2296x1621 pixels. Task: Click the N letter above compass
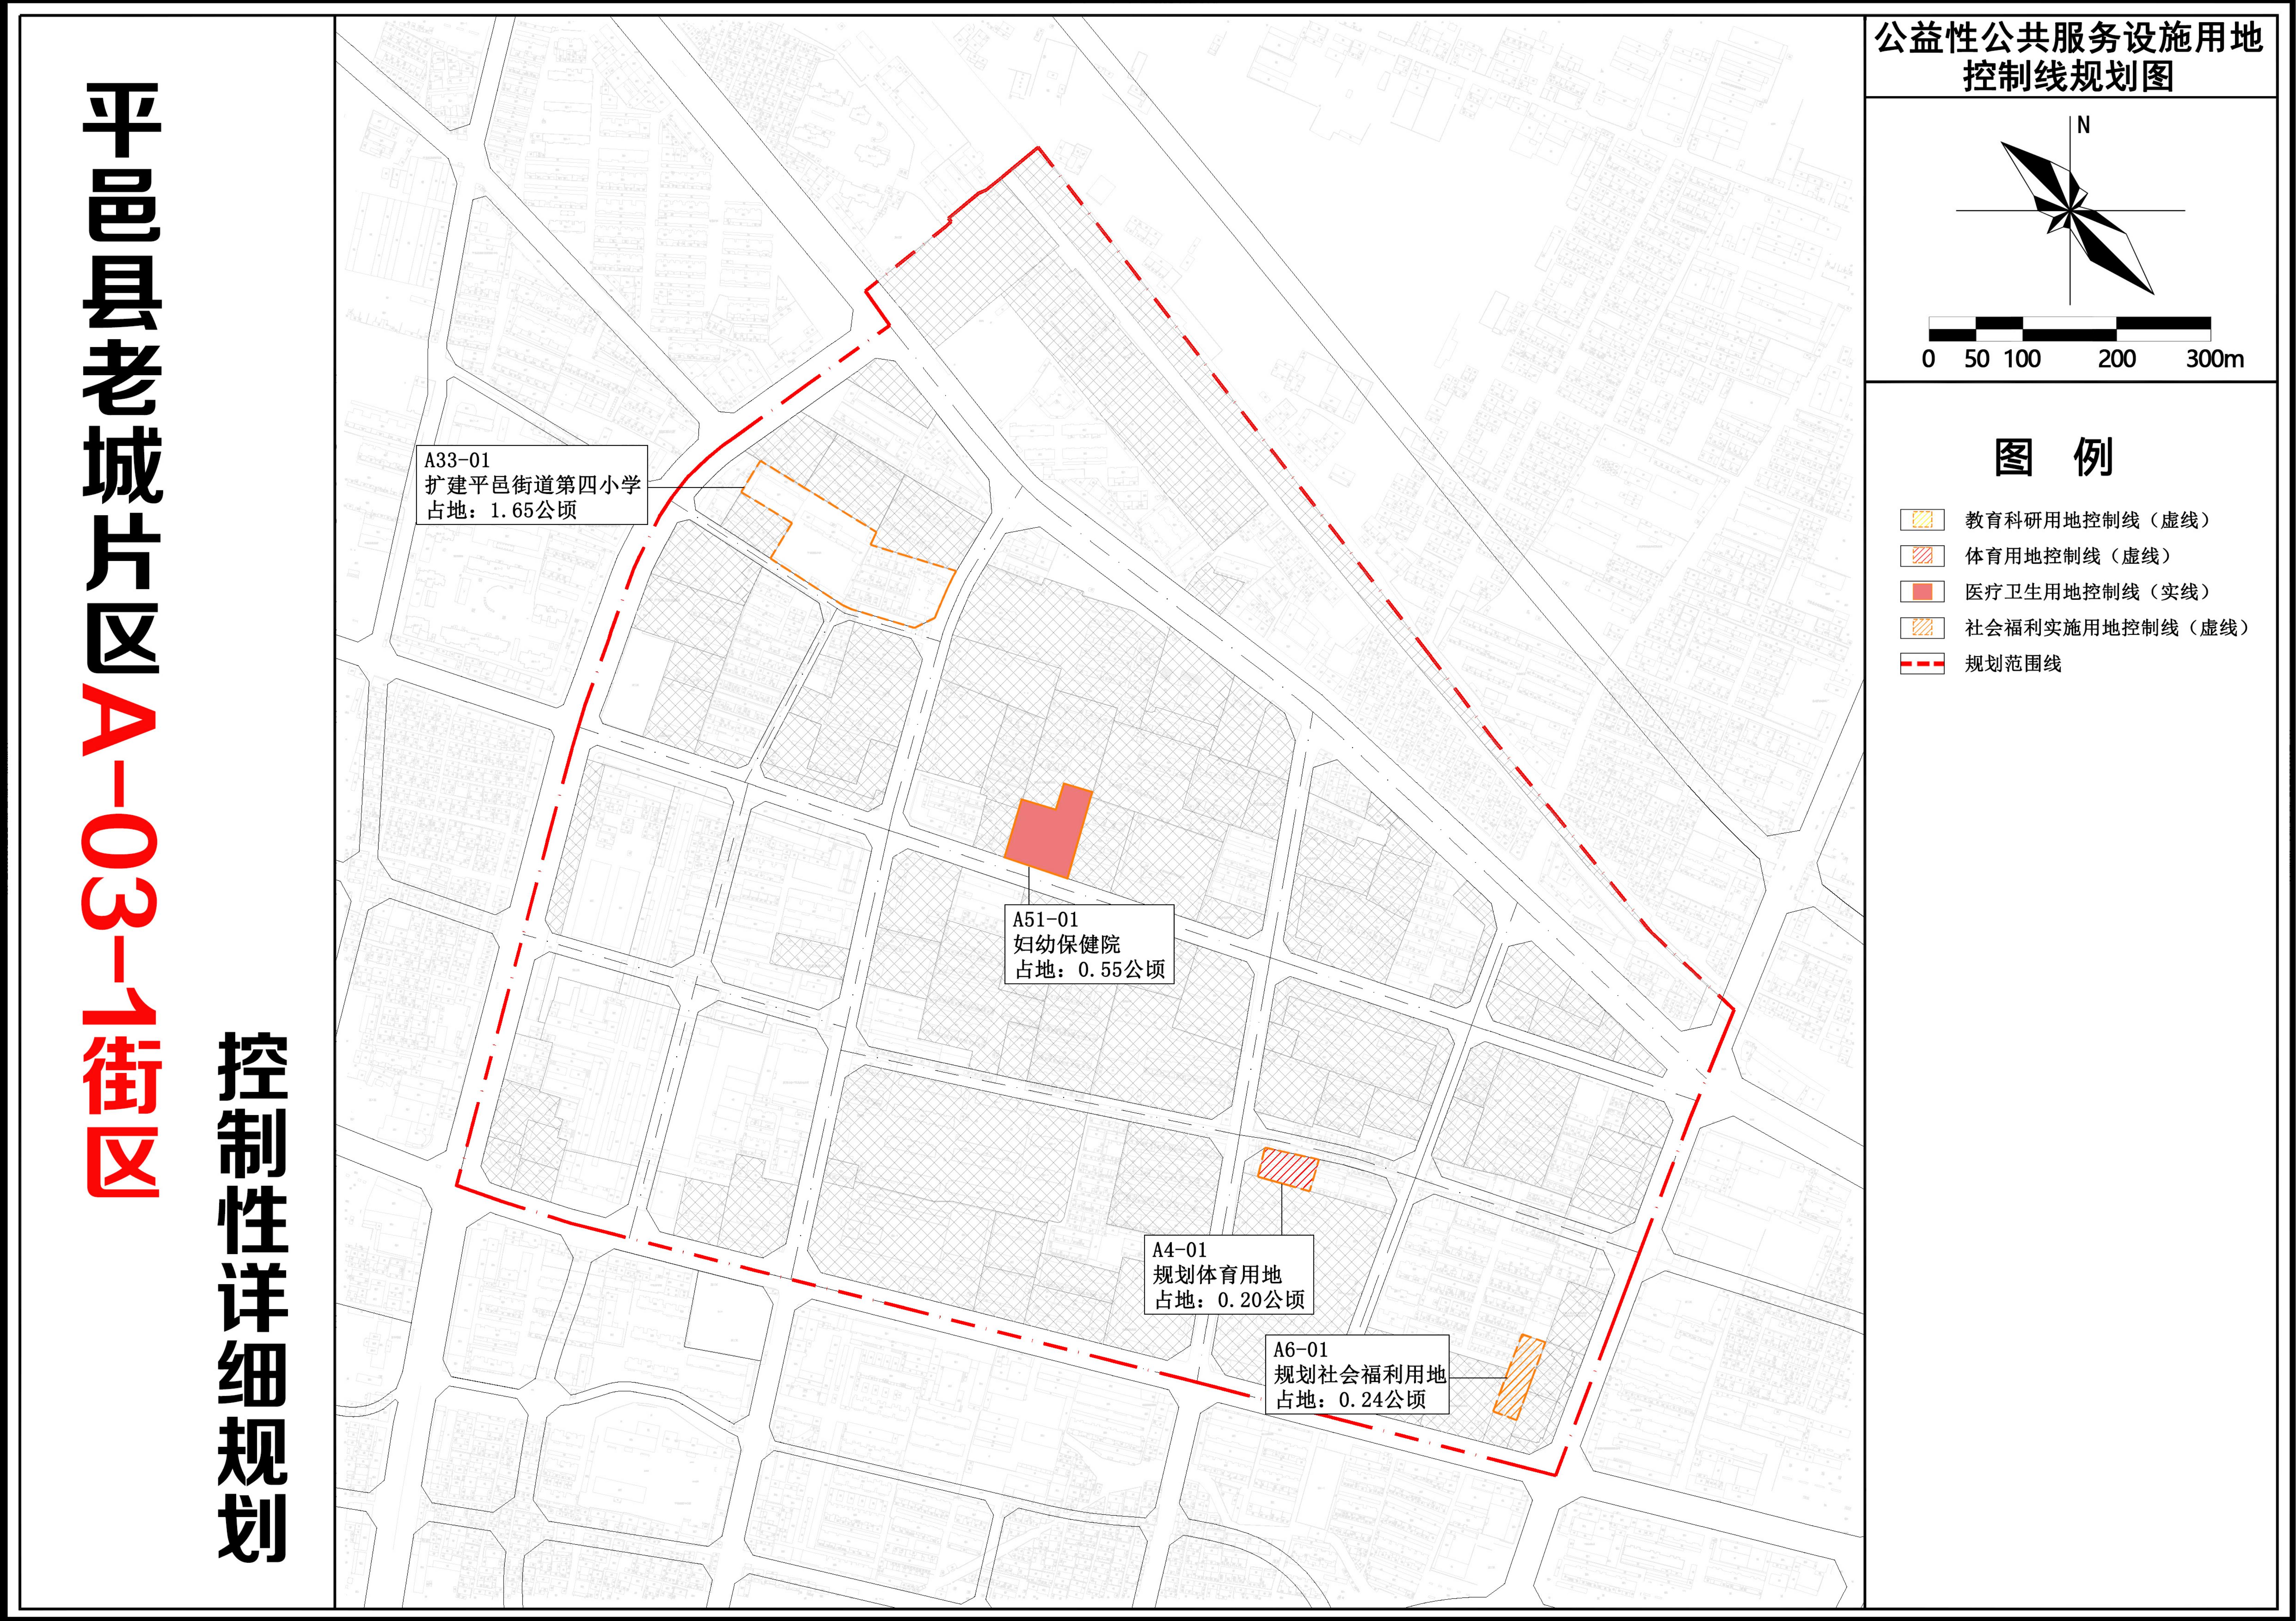(2083, 125)
